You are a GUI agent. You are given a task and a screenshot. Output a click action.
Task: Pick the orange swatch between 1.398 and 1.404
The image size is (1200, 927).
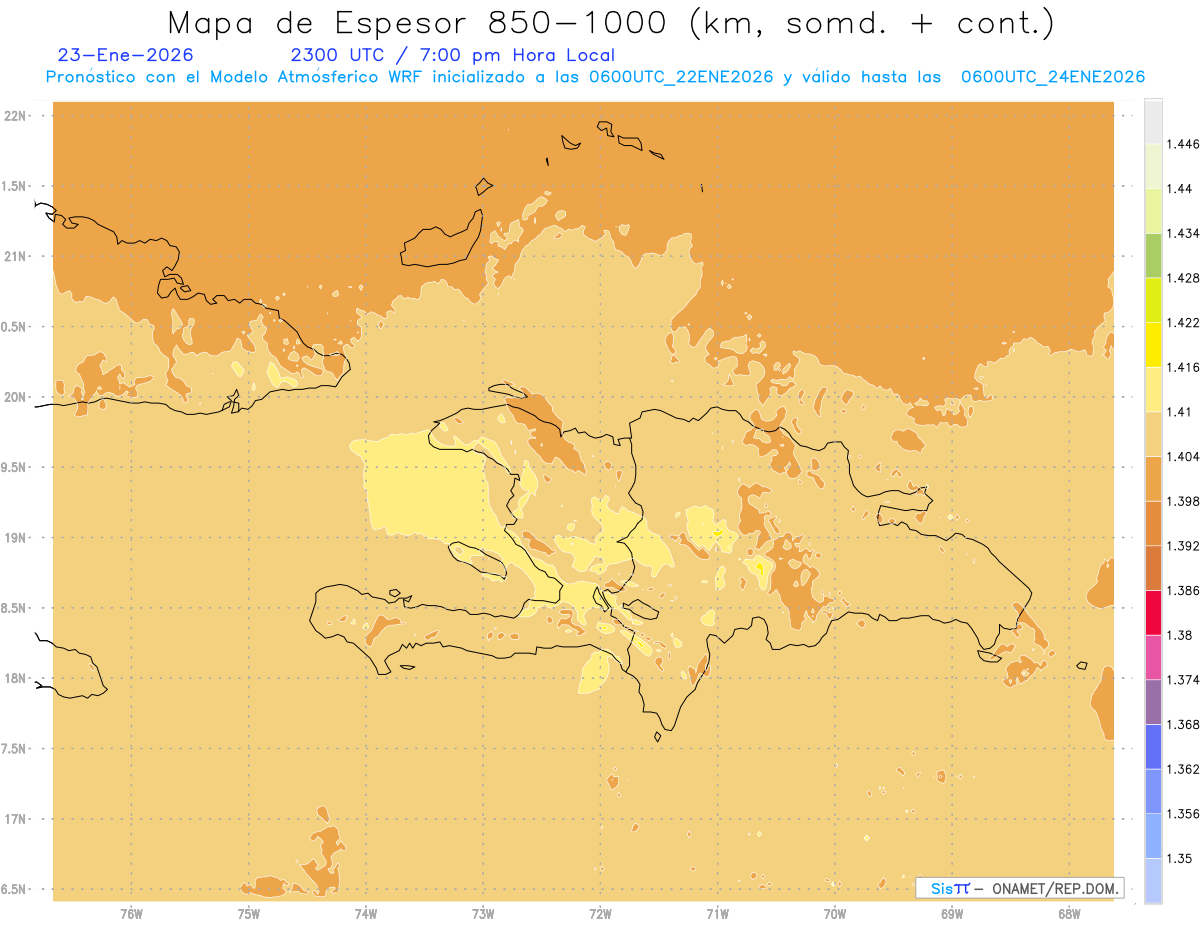1153,478
